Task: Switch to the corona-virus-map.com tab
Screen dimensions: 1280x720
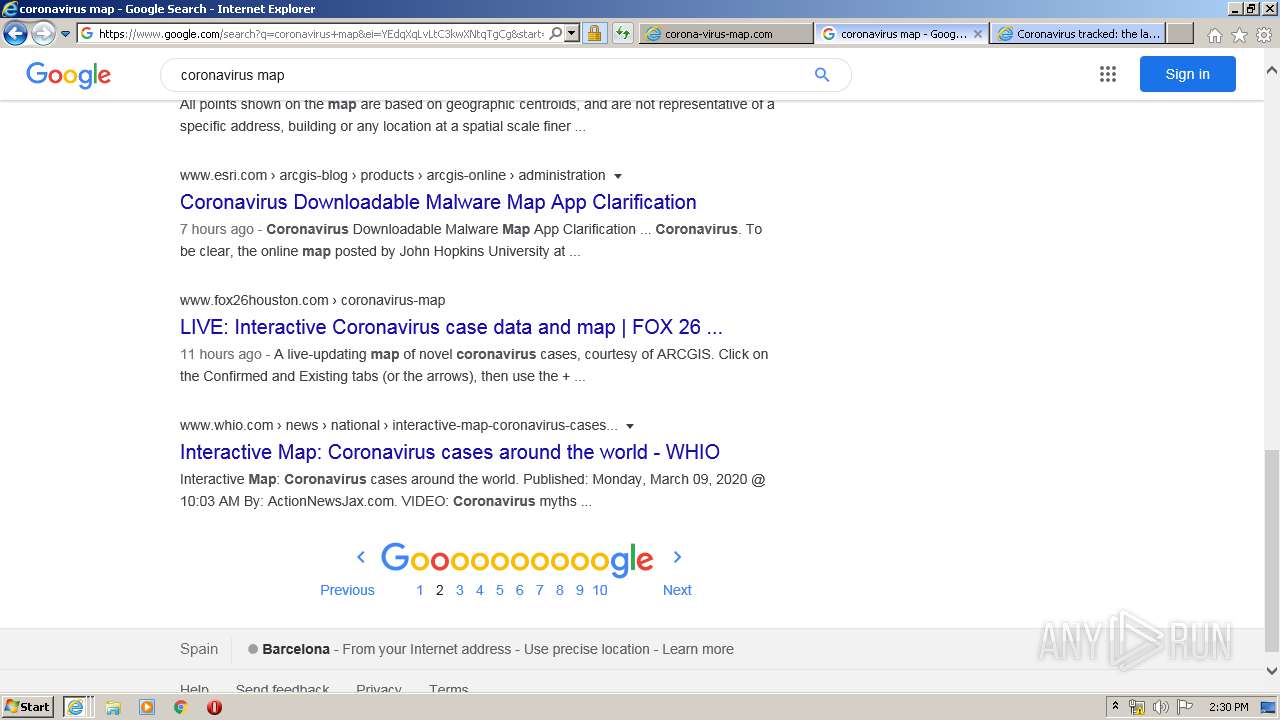Action: coord(726,33)
